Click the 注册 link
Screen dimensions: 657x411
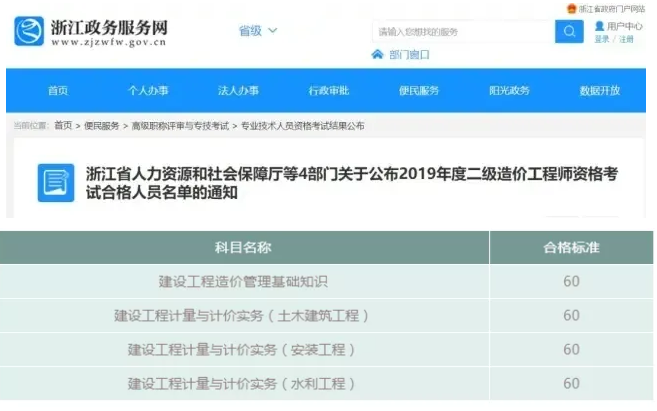click(x=626, y=39)
